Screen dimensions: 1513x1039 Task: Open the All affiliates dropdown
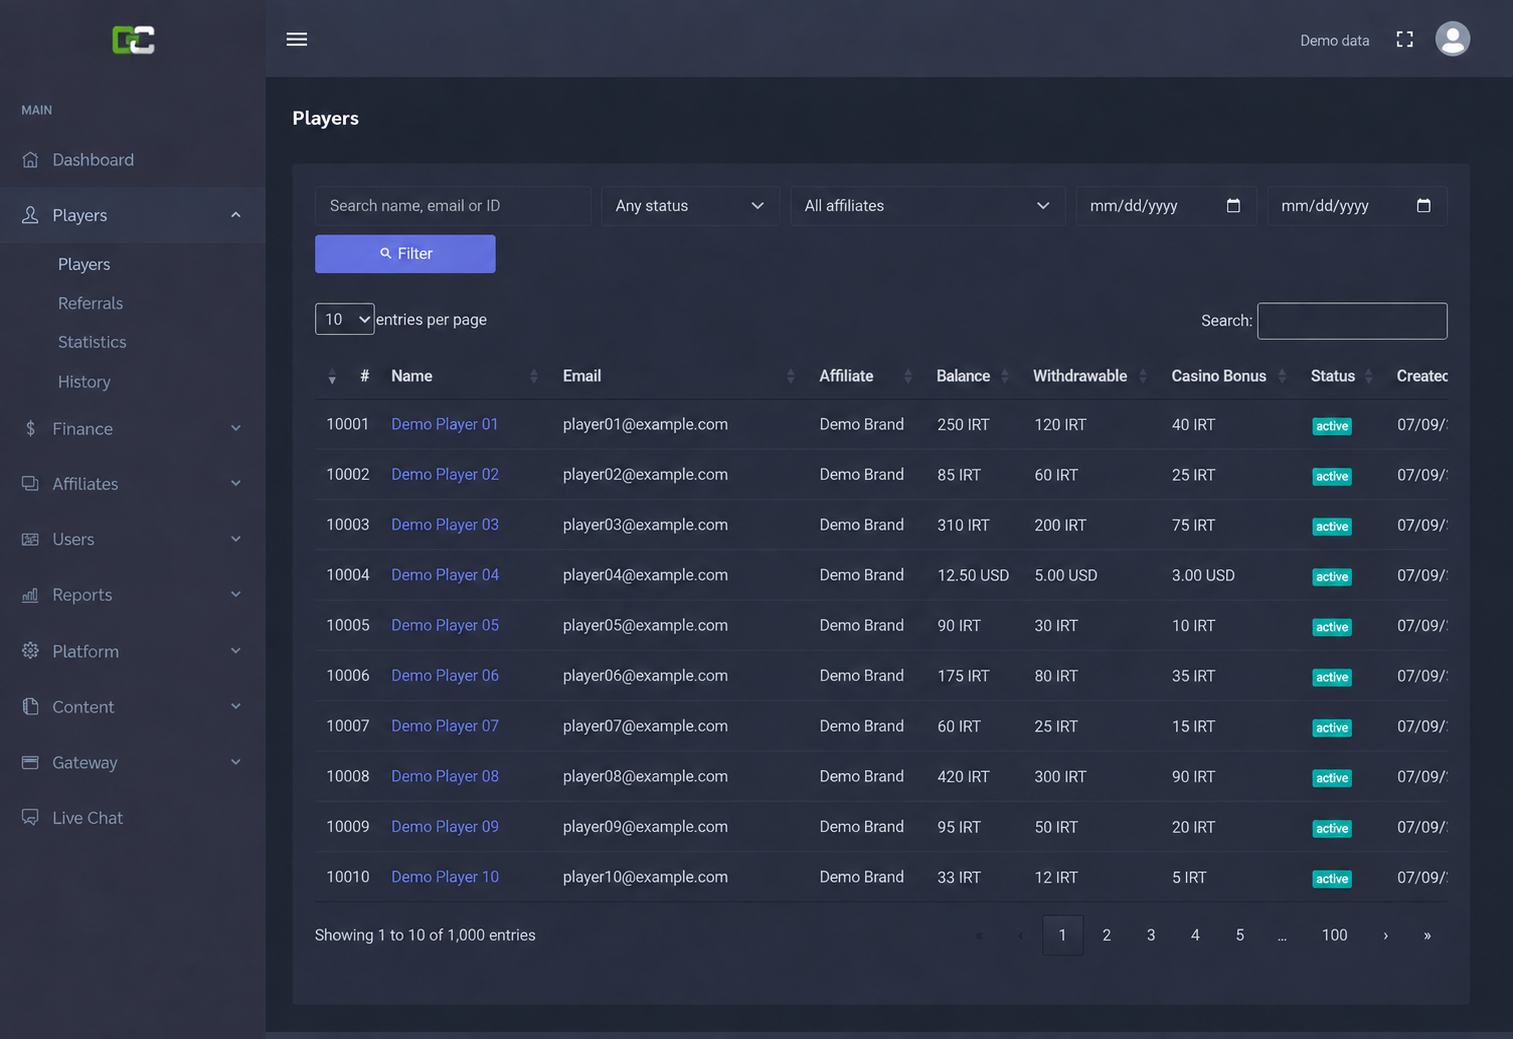tap(927, 206)
